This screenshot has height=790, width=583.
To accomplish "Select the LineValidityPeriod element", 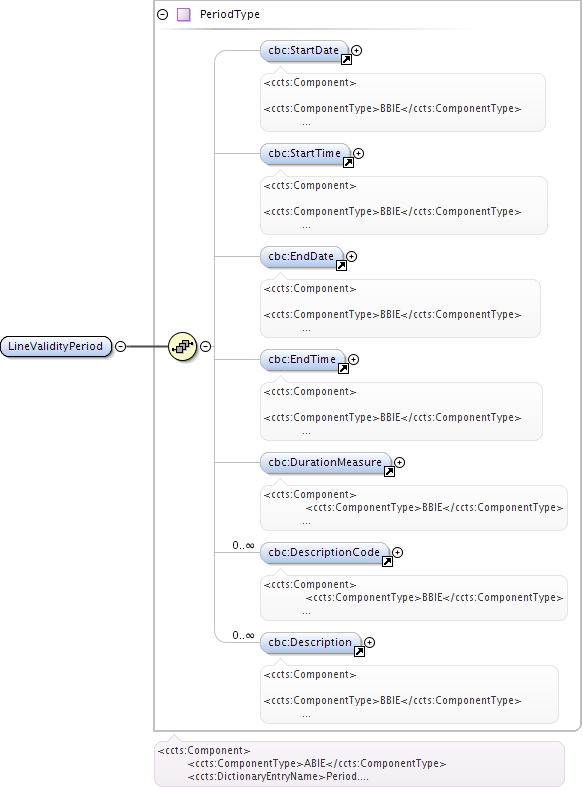I will click(55, 346).
